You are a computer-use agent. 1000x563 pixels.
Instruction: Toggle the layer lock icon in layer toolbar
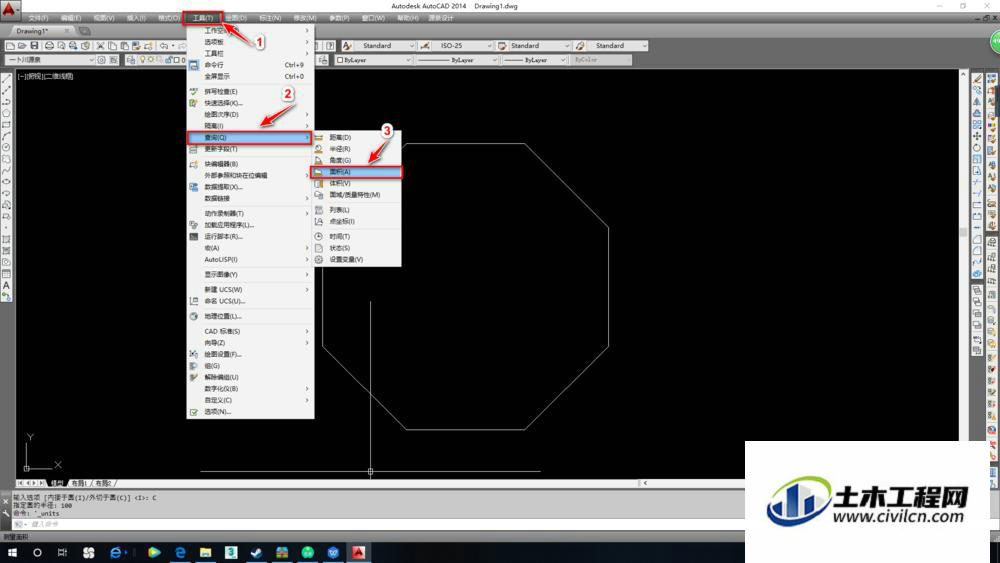point(168,60)
